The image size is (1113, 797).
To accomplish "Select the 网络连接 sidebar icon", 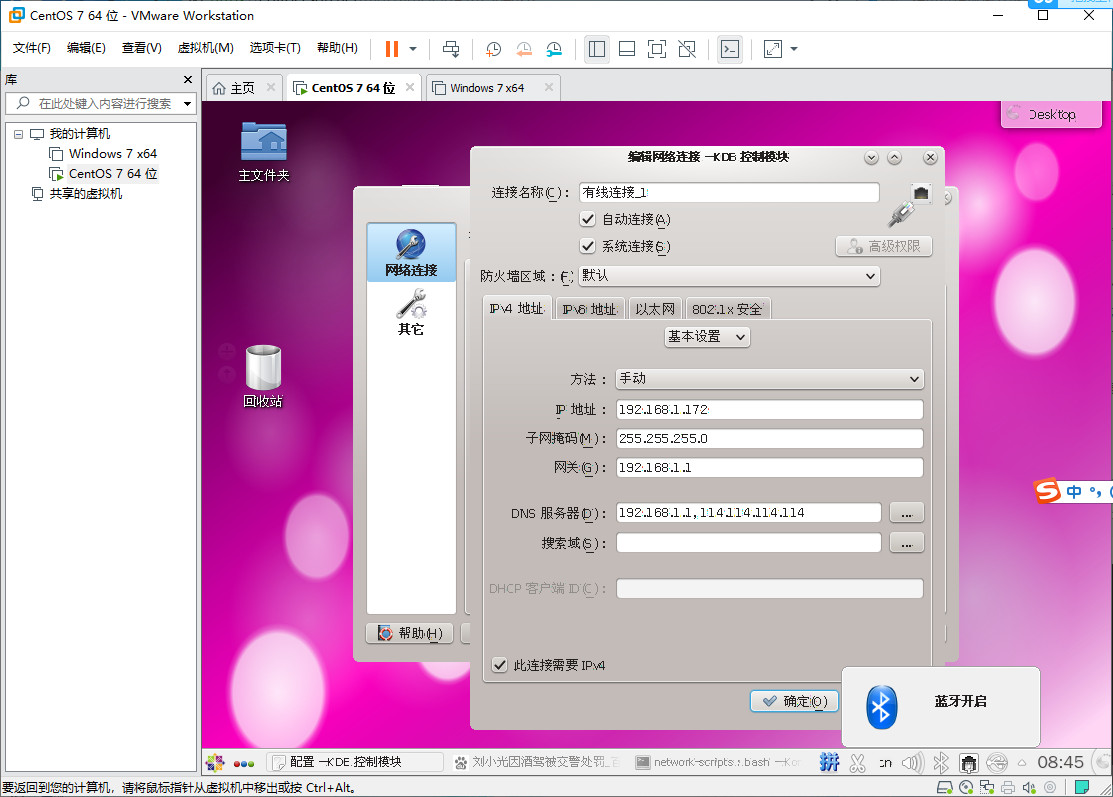I will click(410, 252).
